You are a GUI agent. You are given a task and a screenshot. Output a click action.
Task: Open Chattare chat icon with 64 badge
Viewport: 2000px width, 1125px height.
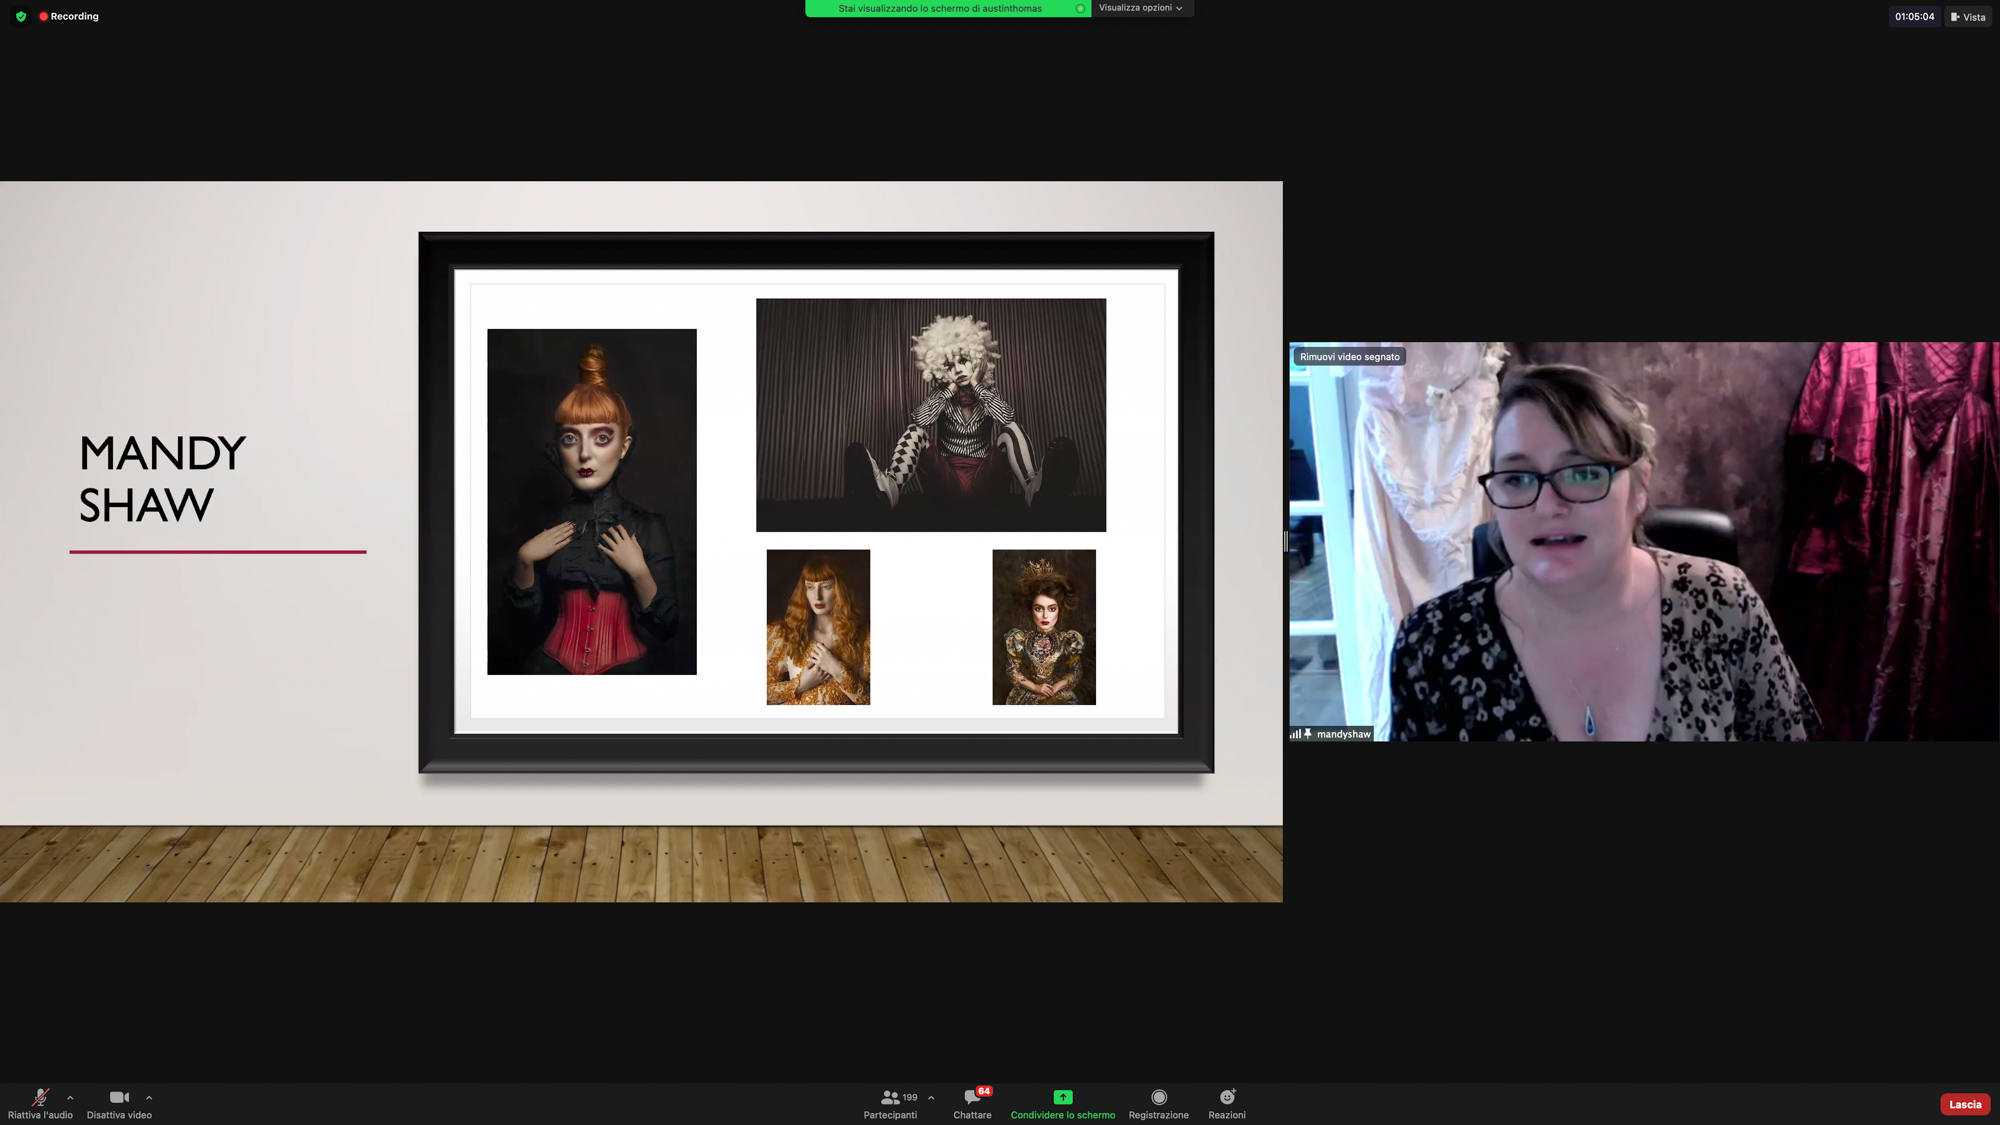[x=971, y=1097]
